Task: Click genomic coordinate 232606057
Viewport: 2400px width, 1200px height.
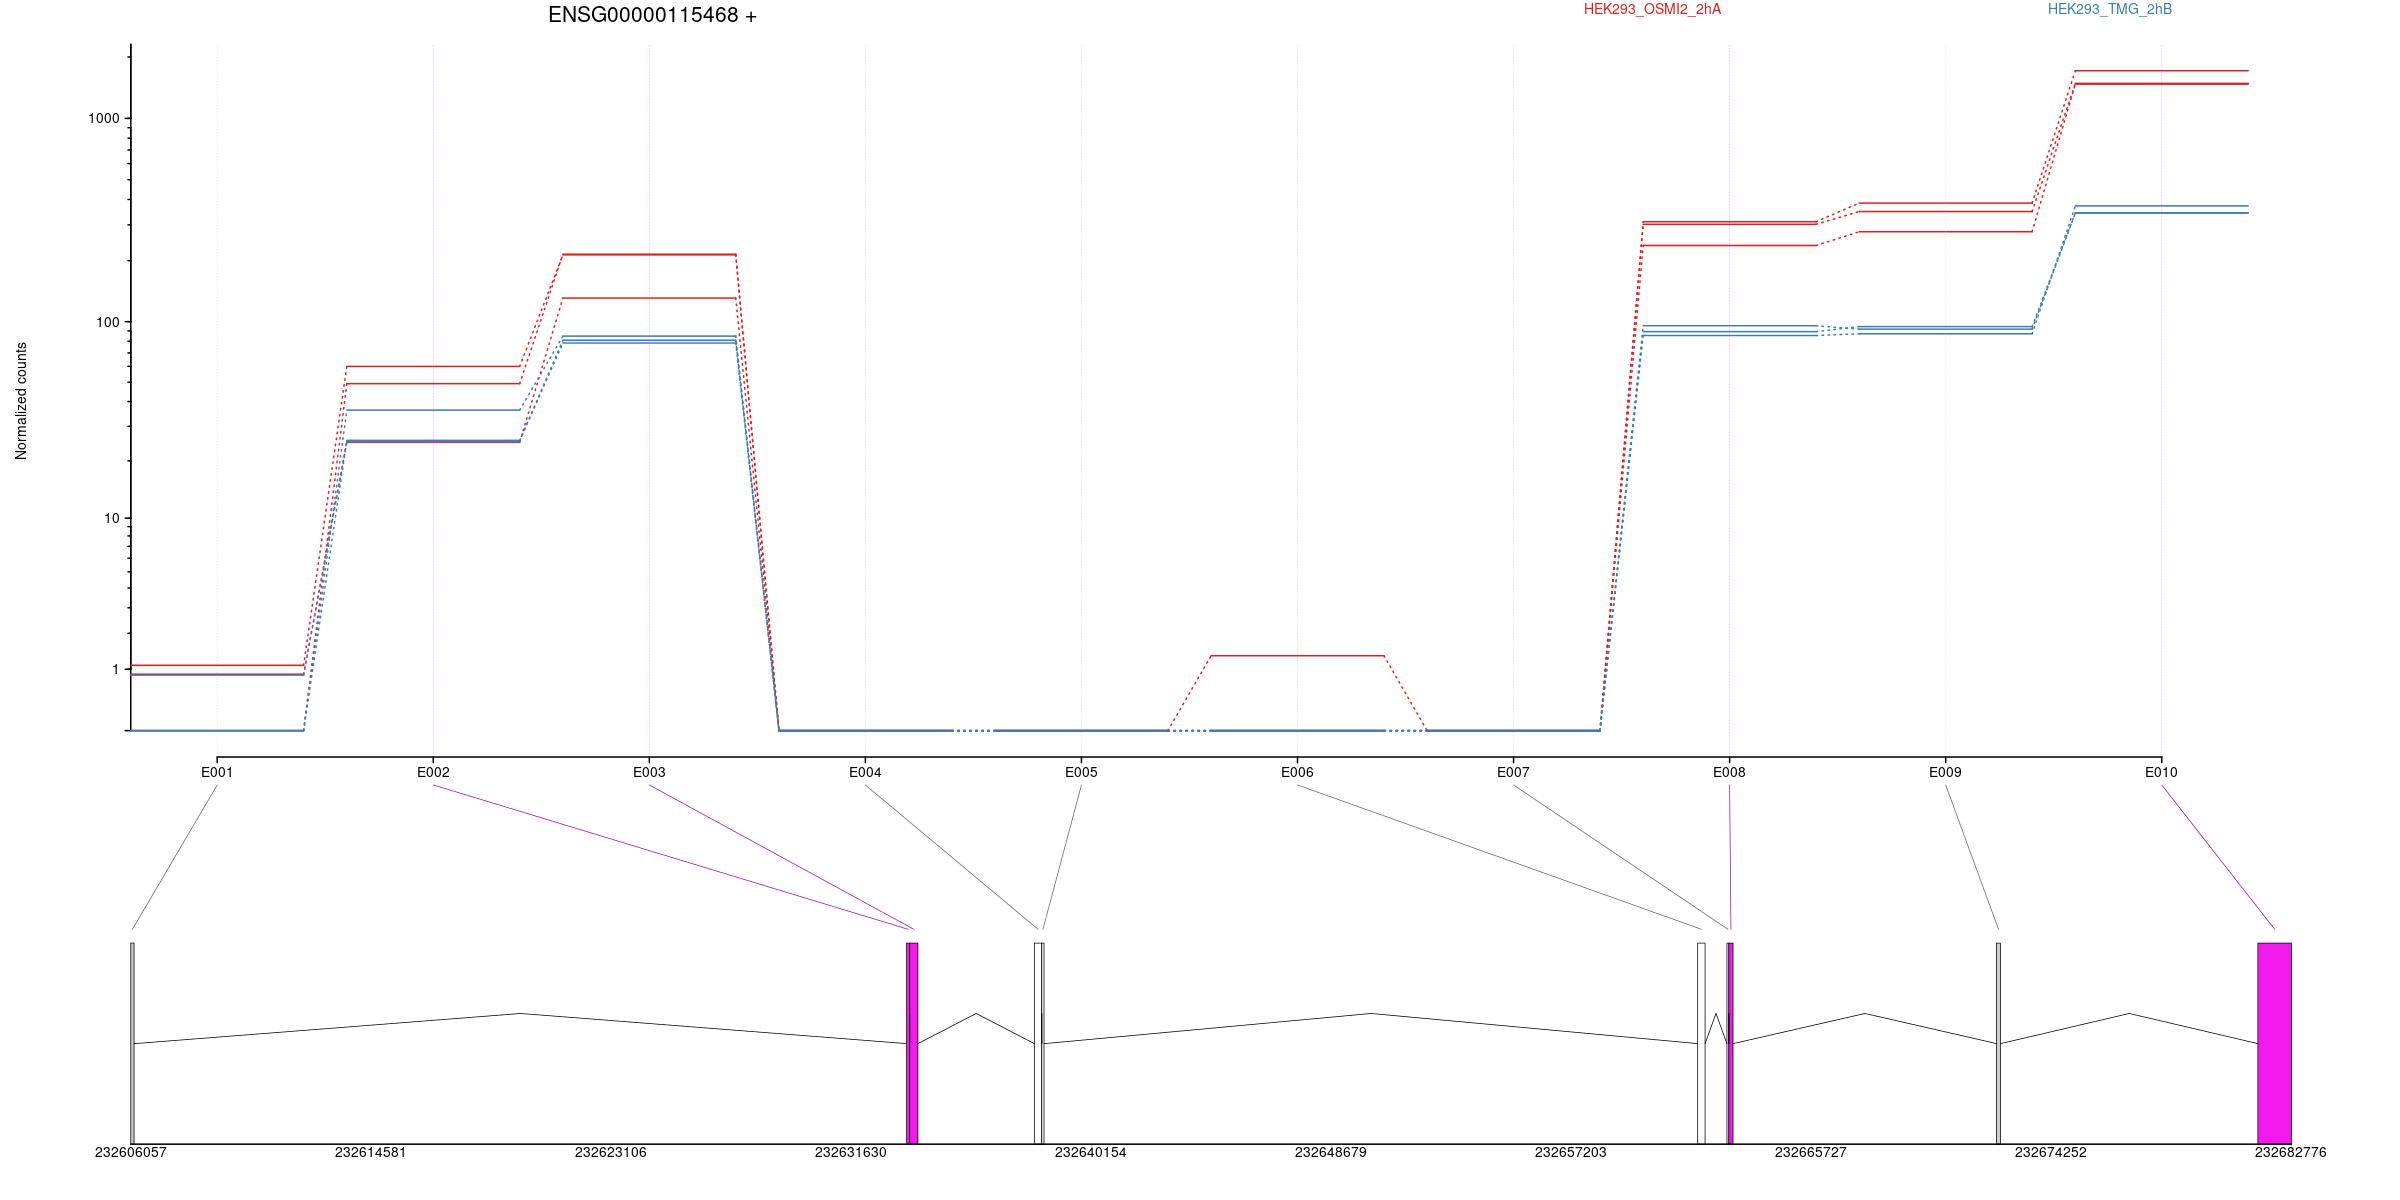Action: 131,1152
